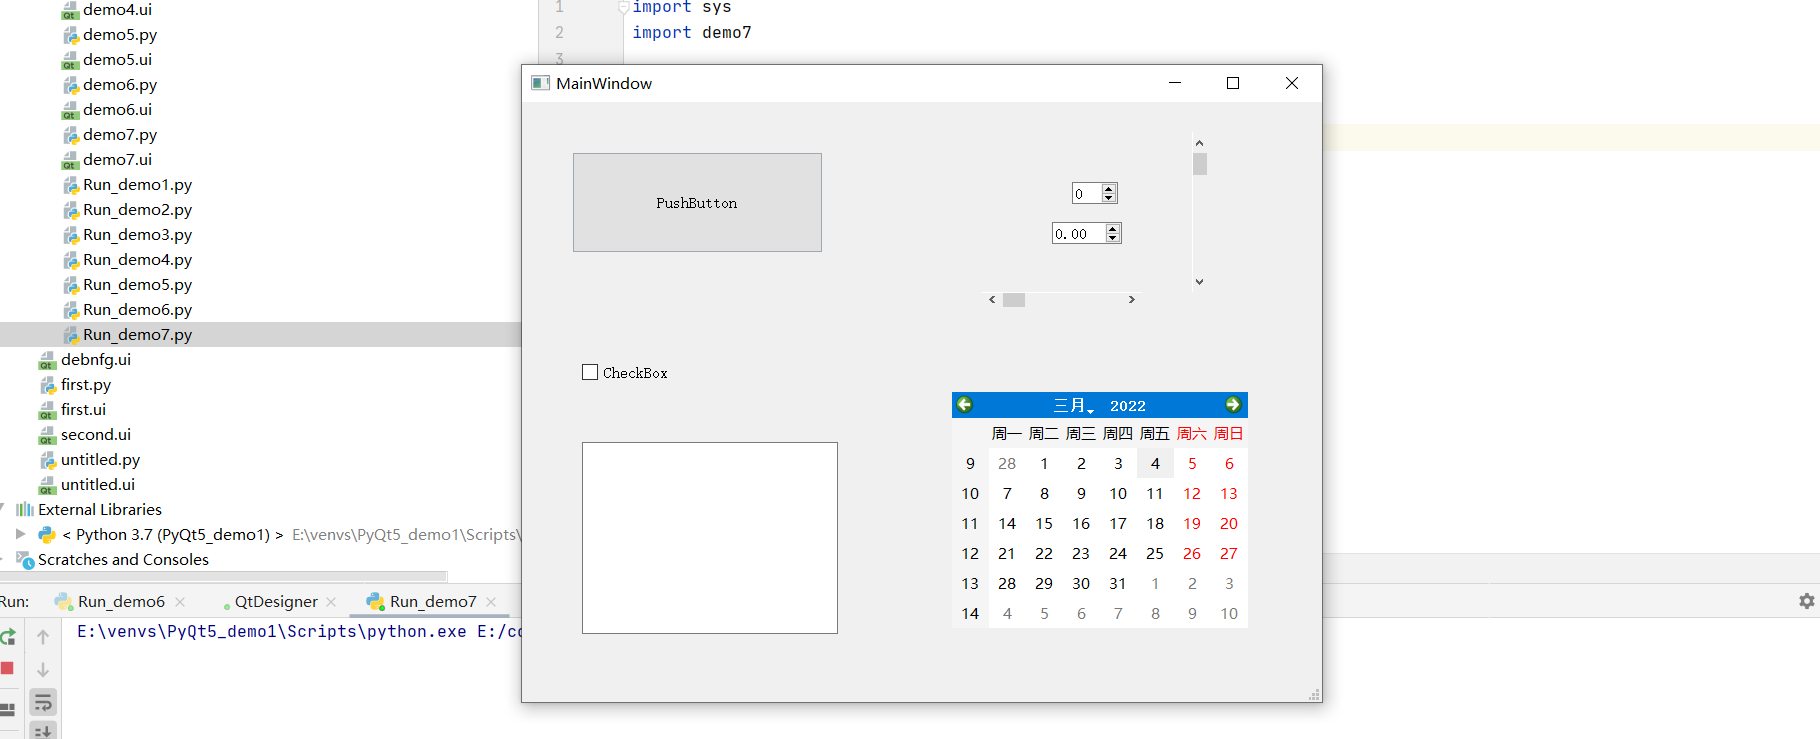Image resolution: width=1820 pixels, height=739 pixels.
Task: Expand Python 3.7 (PyQt5_demo1) node
Action: 21,534
